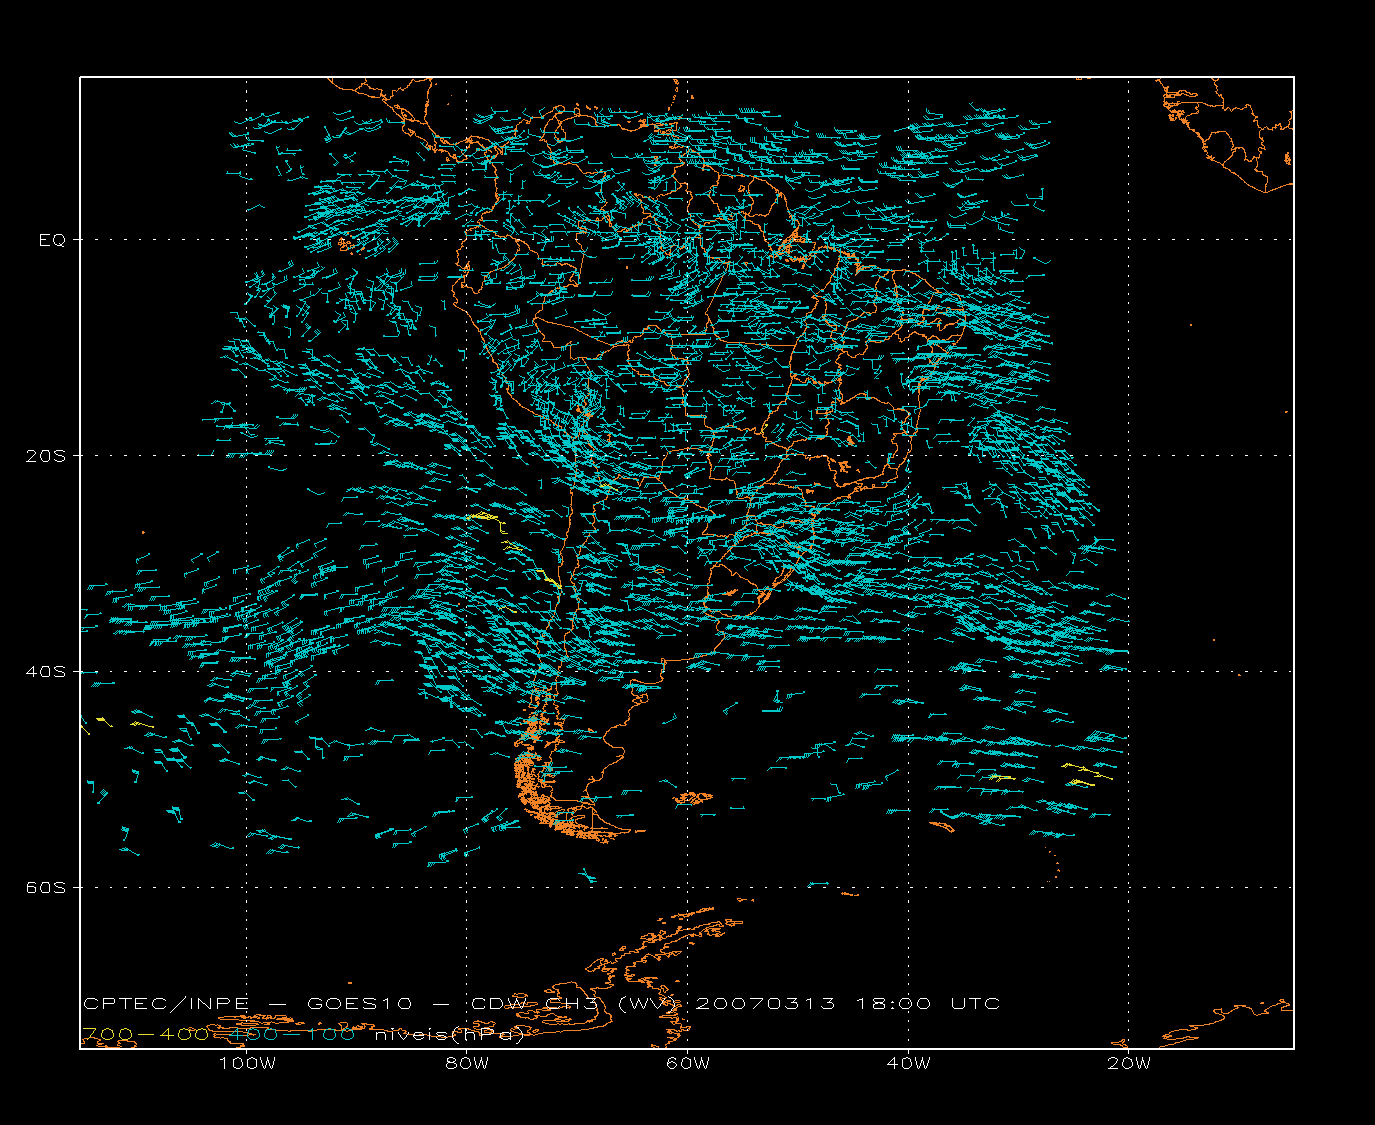Click the '100W' longitude label
1375x1125 pixels.
247,1063
